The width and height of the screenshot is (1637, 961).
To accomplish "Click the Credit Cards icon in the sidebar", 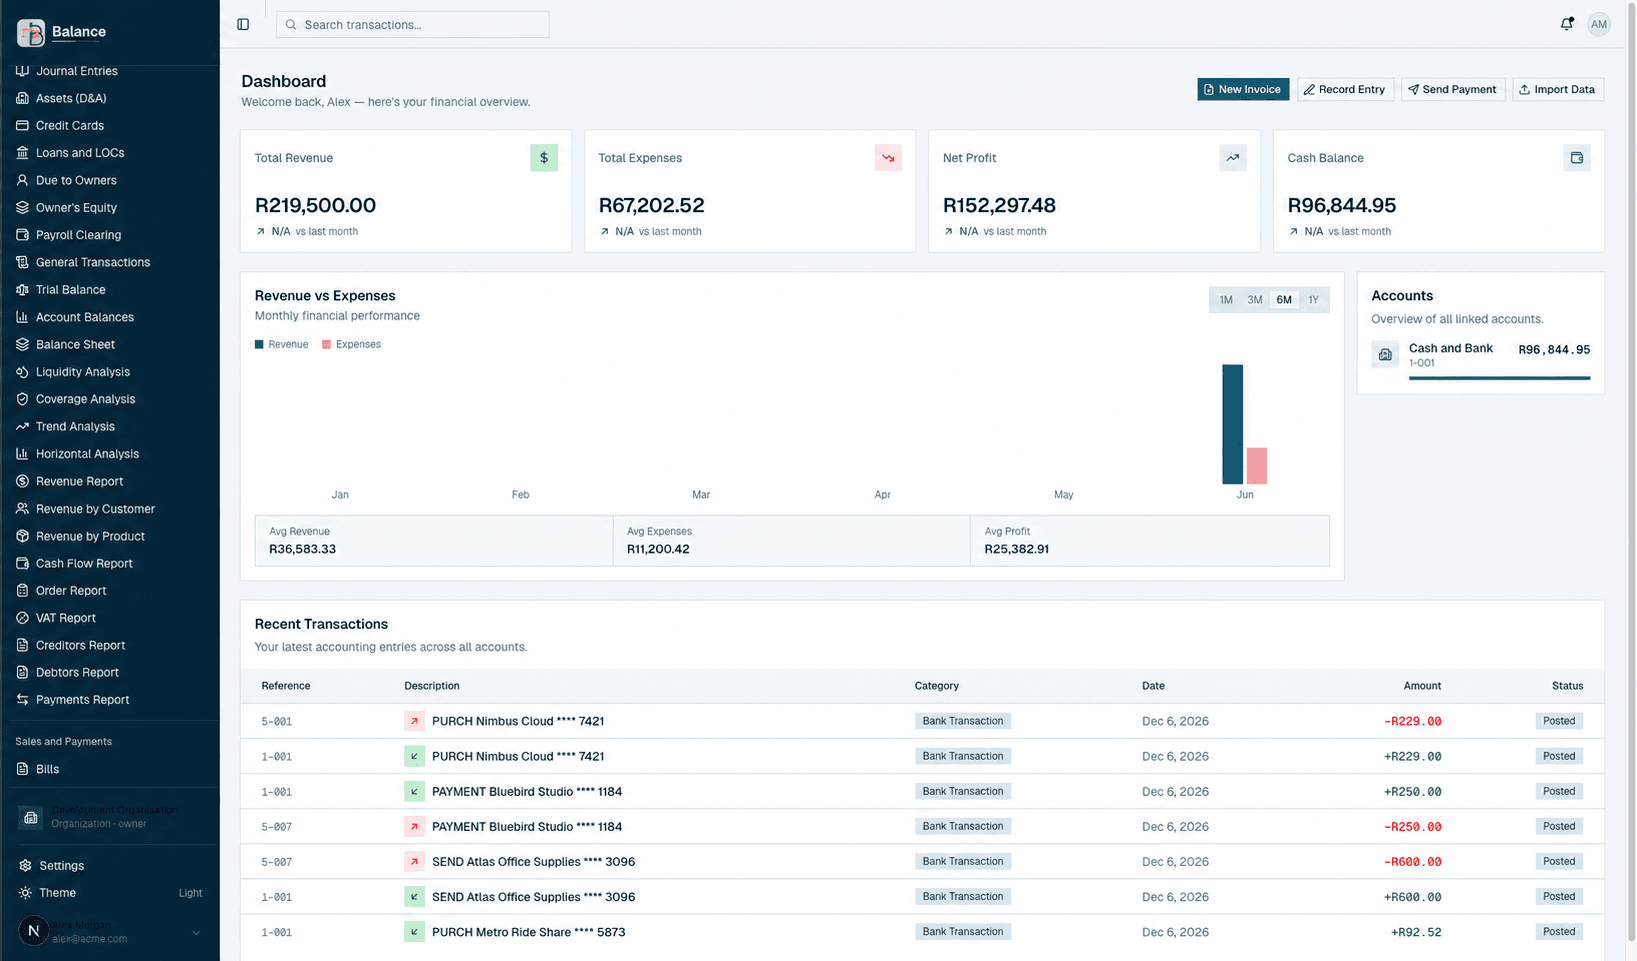I will click(x=22, y=126).
